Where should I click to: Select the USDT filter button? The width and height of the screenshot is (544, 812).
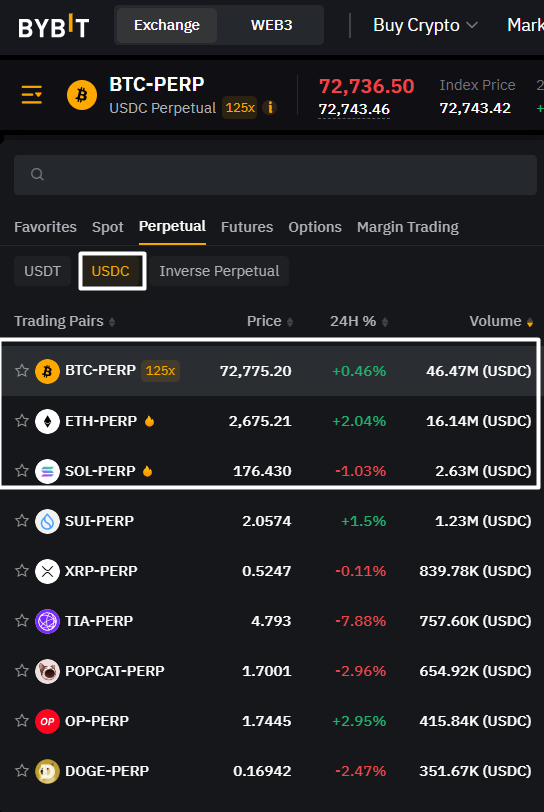[42, 271]
